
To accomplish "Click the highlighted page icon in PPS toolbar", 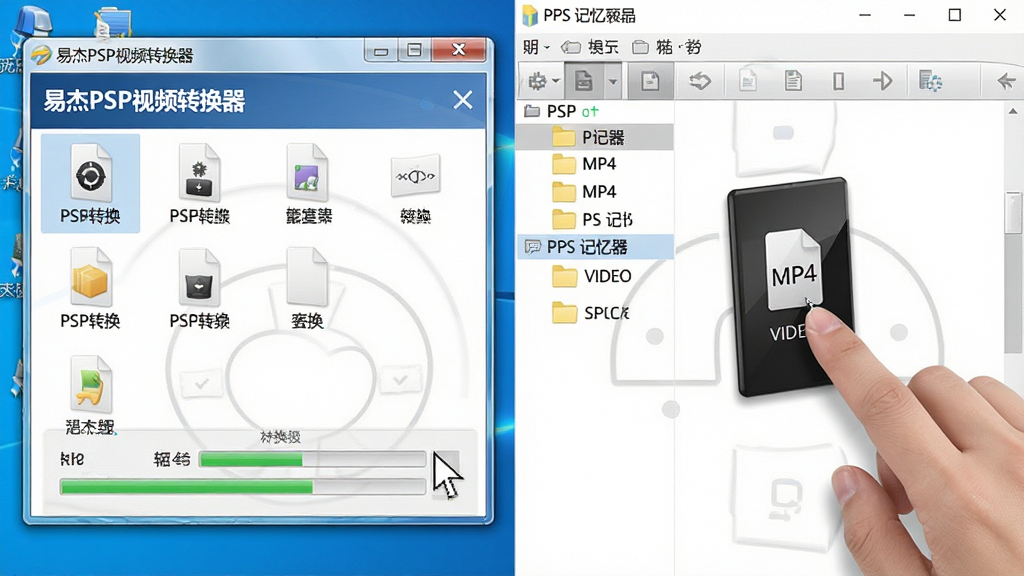I will tap(650, 81).
